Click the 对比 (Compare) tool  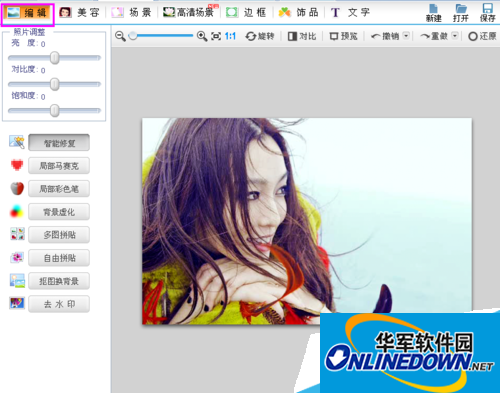[x=302, y=36]
